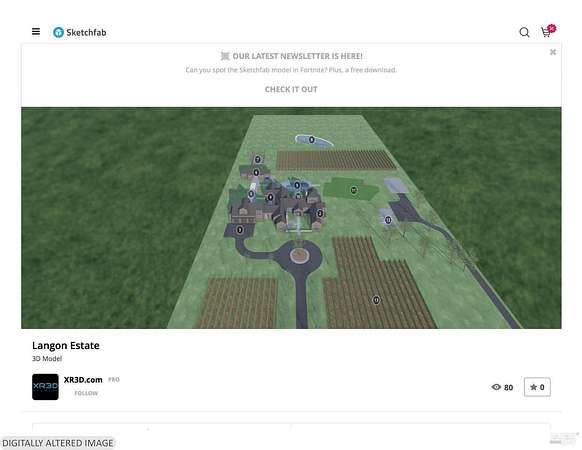The height and width of the screenshot is (450, 582).
Task: Select the annotation marker on green lawn
Action: 354,190
